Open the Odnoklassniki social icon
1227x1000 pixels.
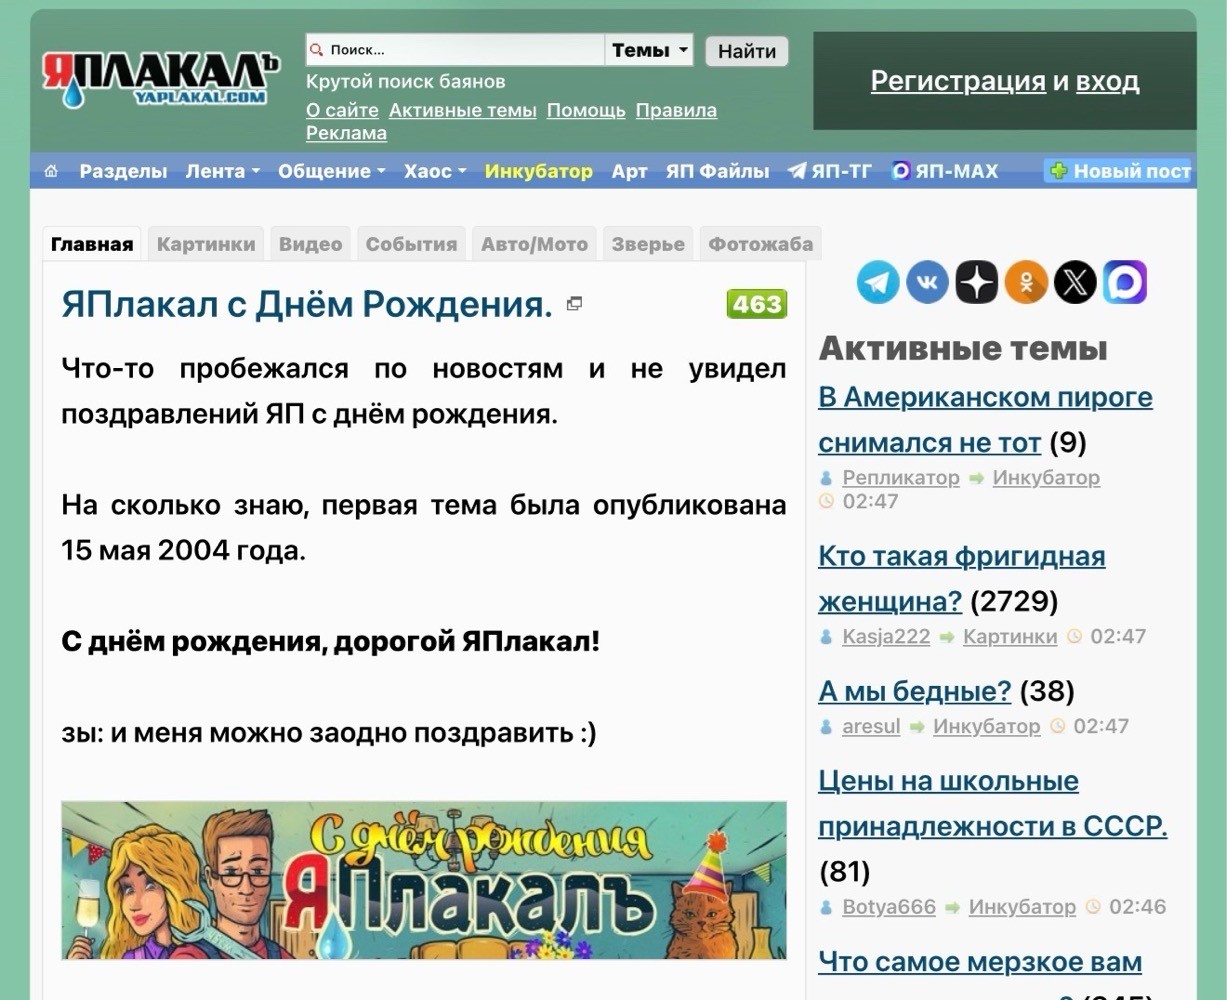[x=1026, y=282]
